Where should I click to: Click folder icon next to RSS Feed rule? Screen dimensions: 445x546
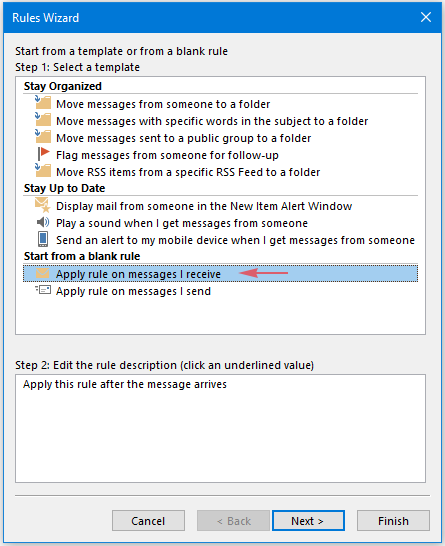(x=43, y=171)
